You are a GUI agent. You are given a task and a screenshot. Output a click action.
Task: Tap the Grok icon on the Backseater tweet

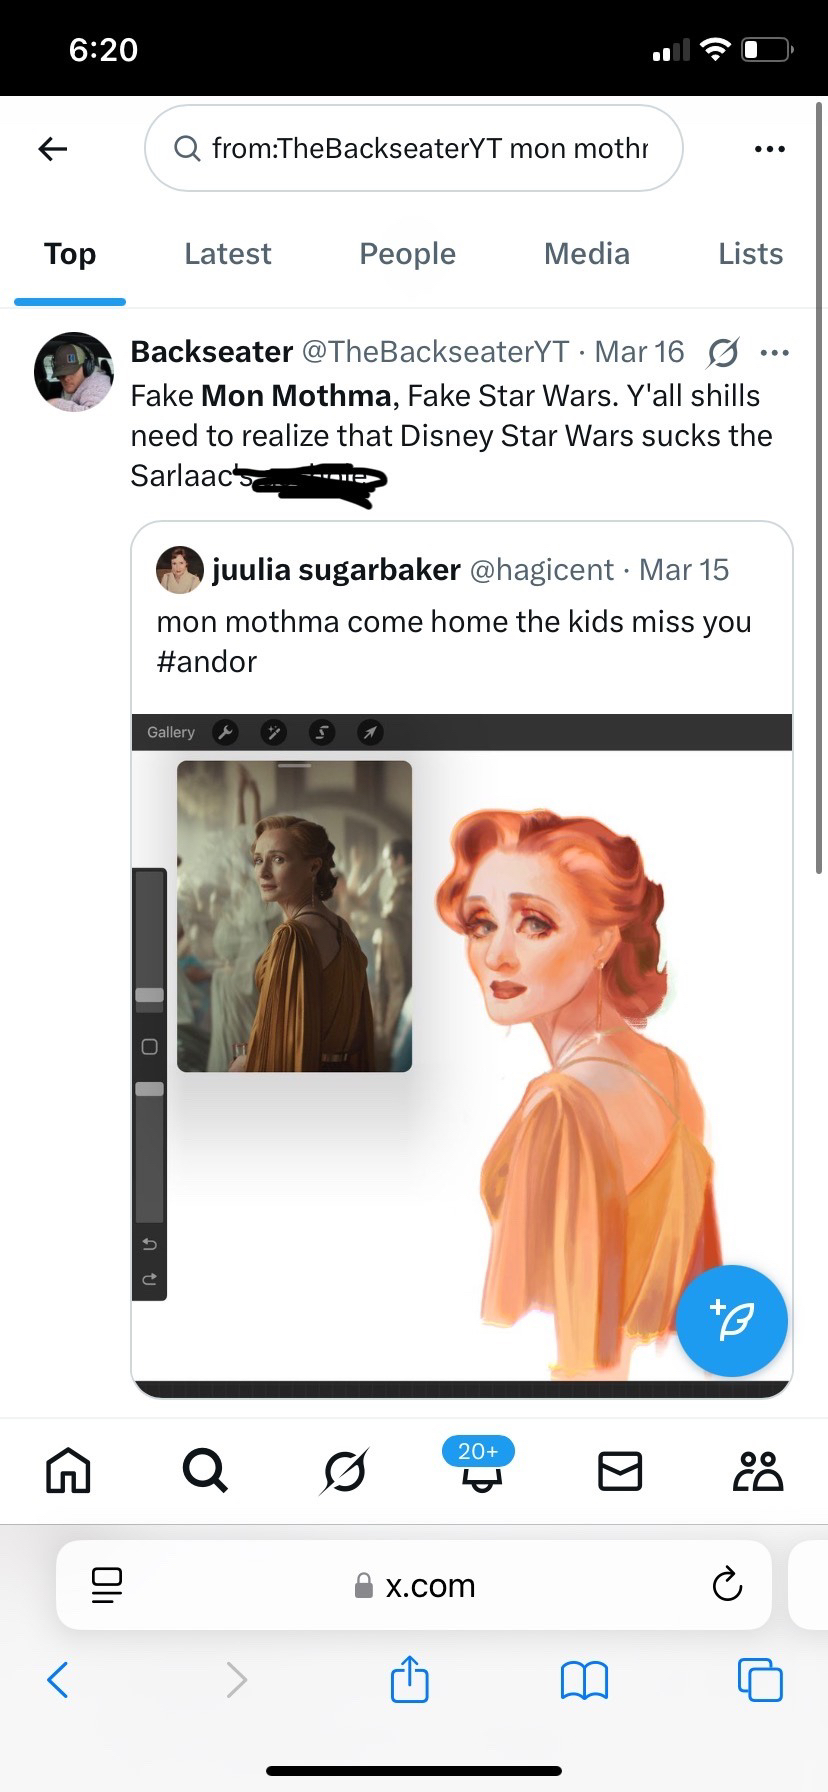coord(723,352)
